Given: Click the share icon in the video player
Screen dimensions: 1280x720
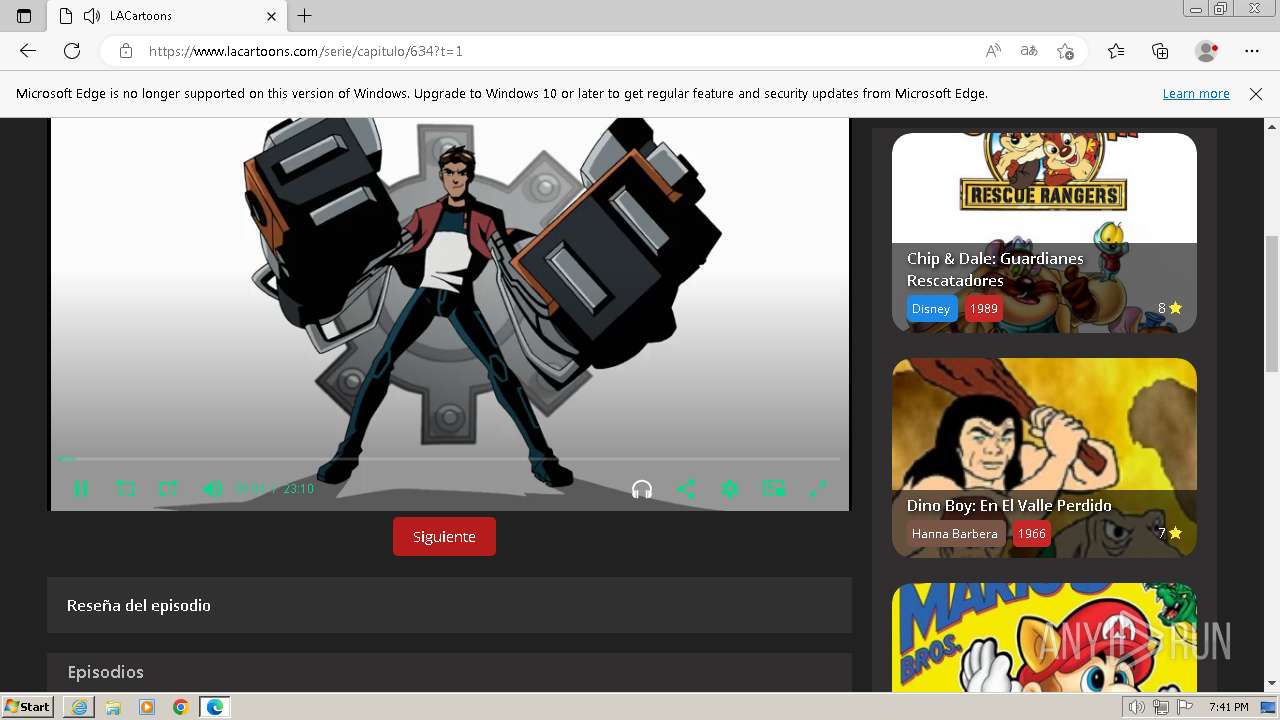Looking at the screenshot, I should [686, 489].
